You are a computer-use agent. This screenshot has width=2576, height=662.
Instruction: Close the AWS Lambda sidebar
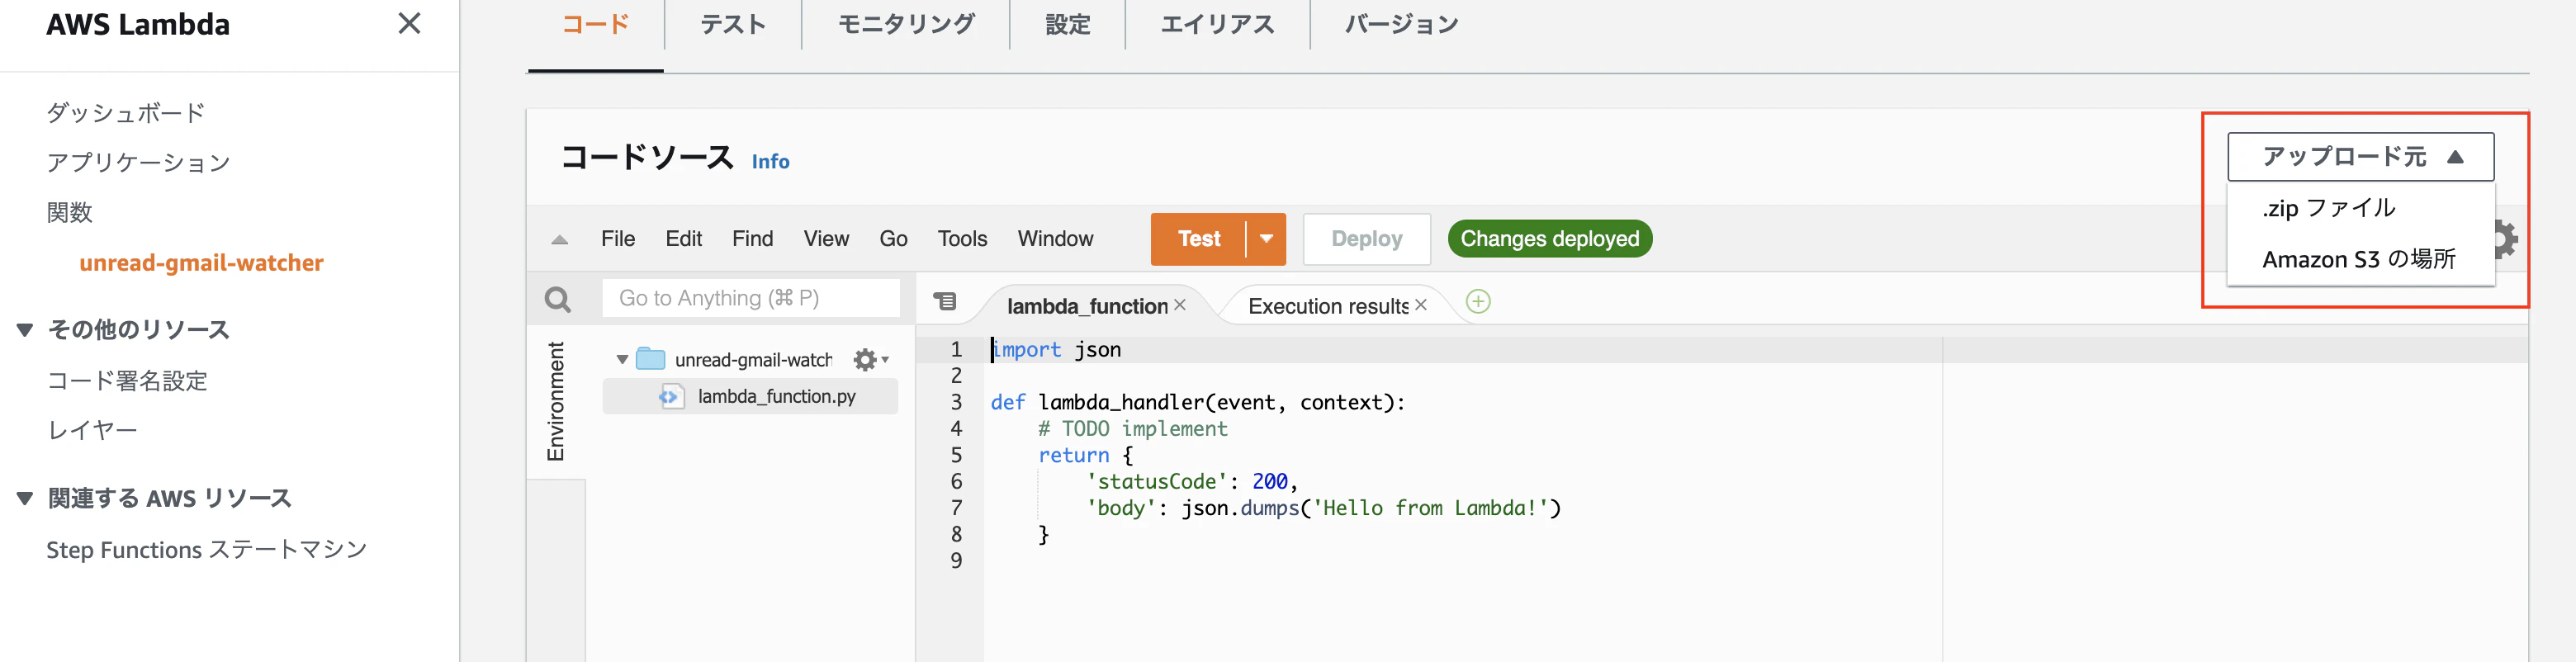click(x=409, y=23)
